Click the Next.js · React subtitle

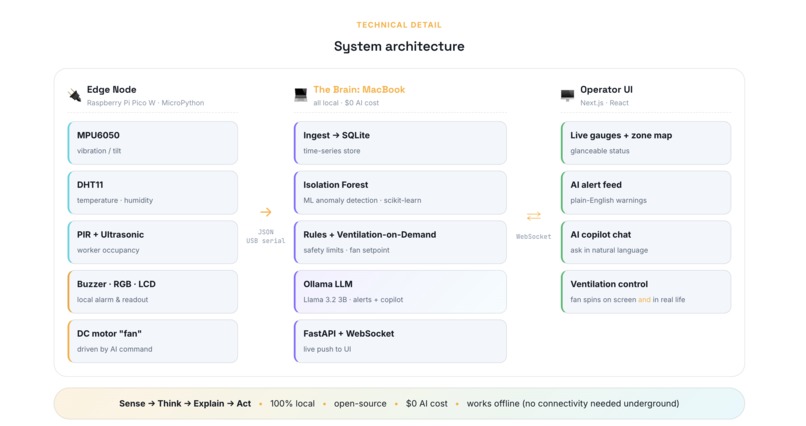click(x=604, y=103)
